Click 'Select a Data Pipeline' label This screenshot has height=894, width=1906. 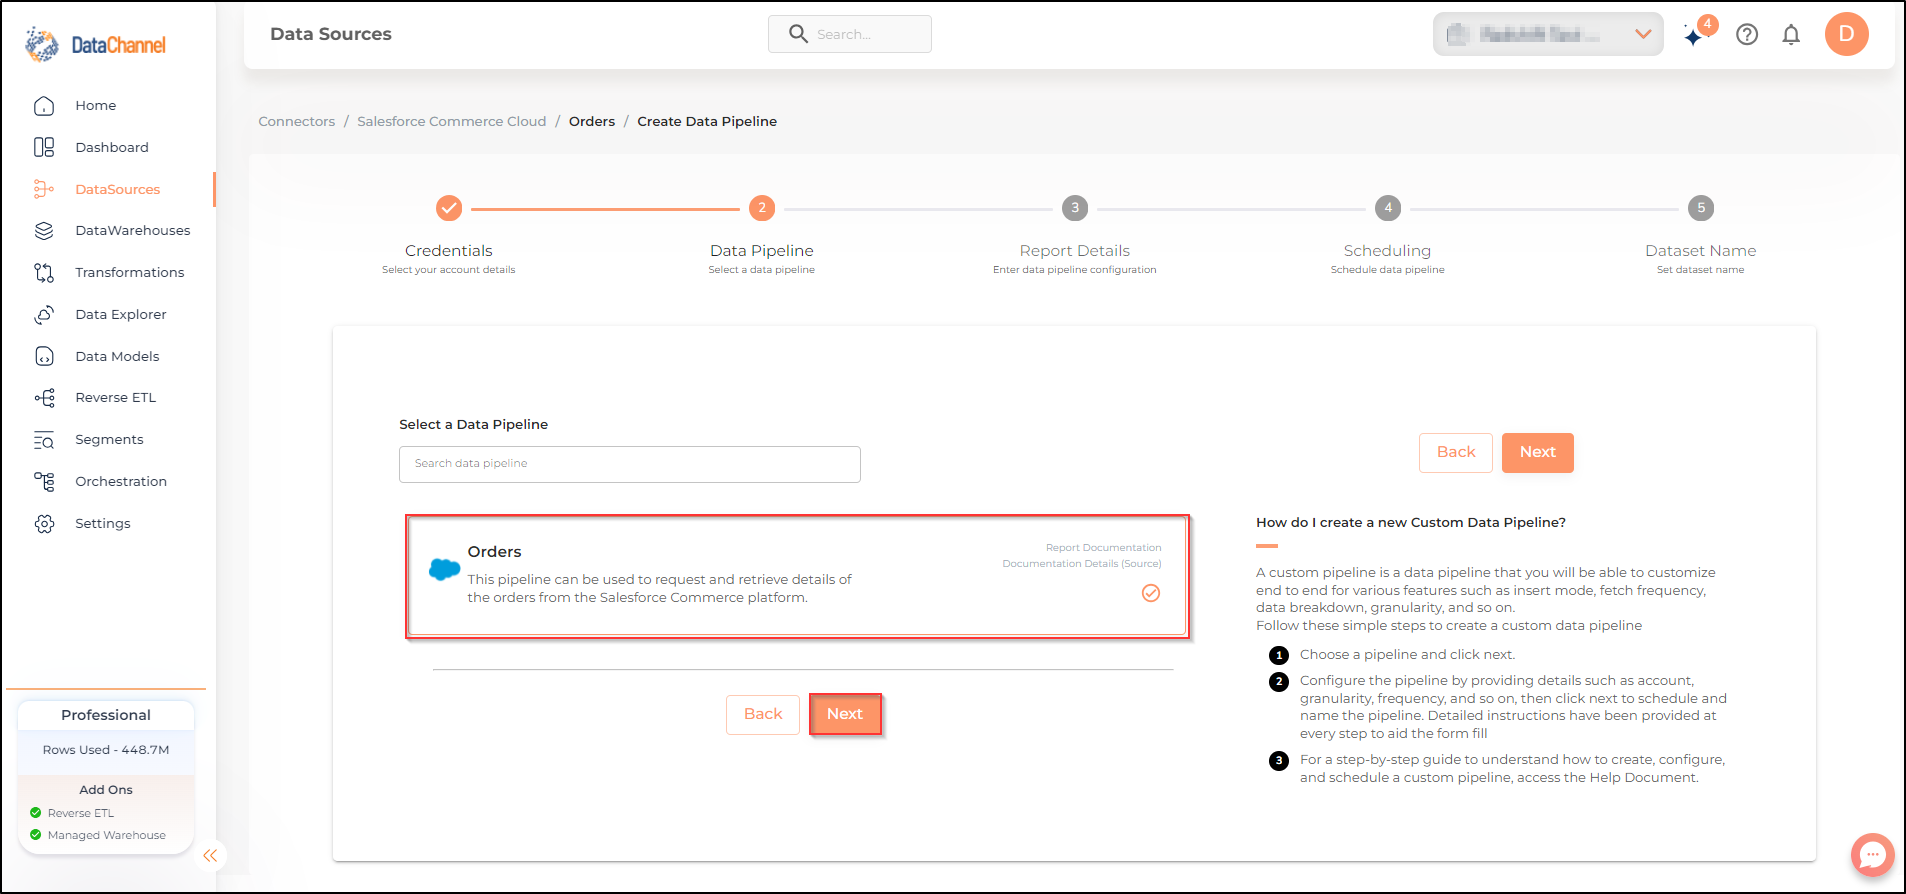(x=474, y=424)
